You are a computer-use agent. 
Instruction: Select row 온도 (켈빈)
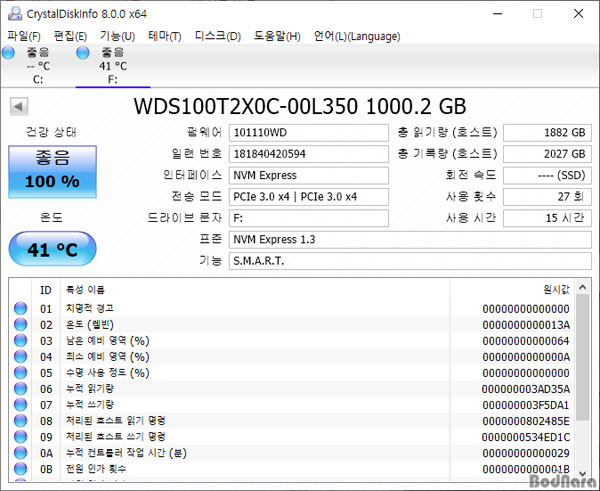point(292,325)
